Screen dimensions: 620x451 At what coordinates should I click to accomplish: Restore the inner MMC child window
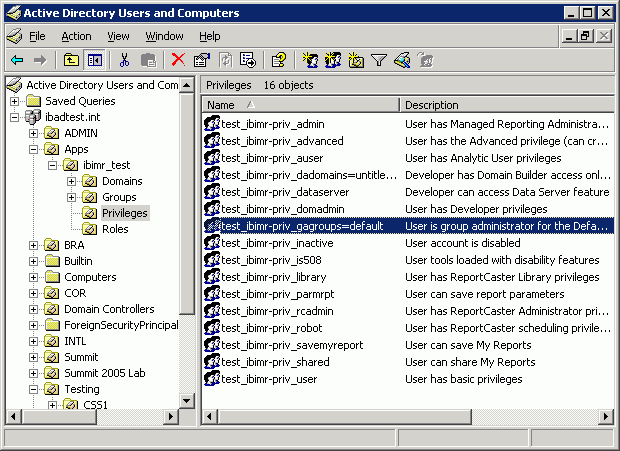tap(585, 36)
